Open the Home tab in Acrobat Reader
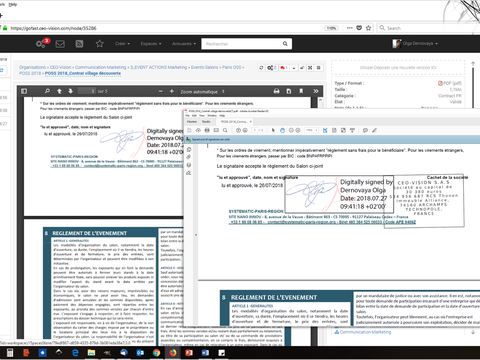Image resolution: width=480 pixels, height=360 pixels. [192, 122]
